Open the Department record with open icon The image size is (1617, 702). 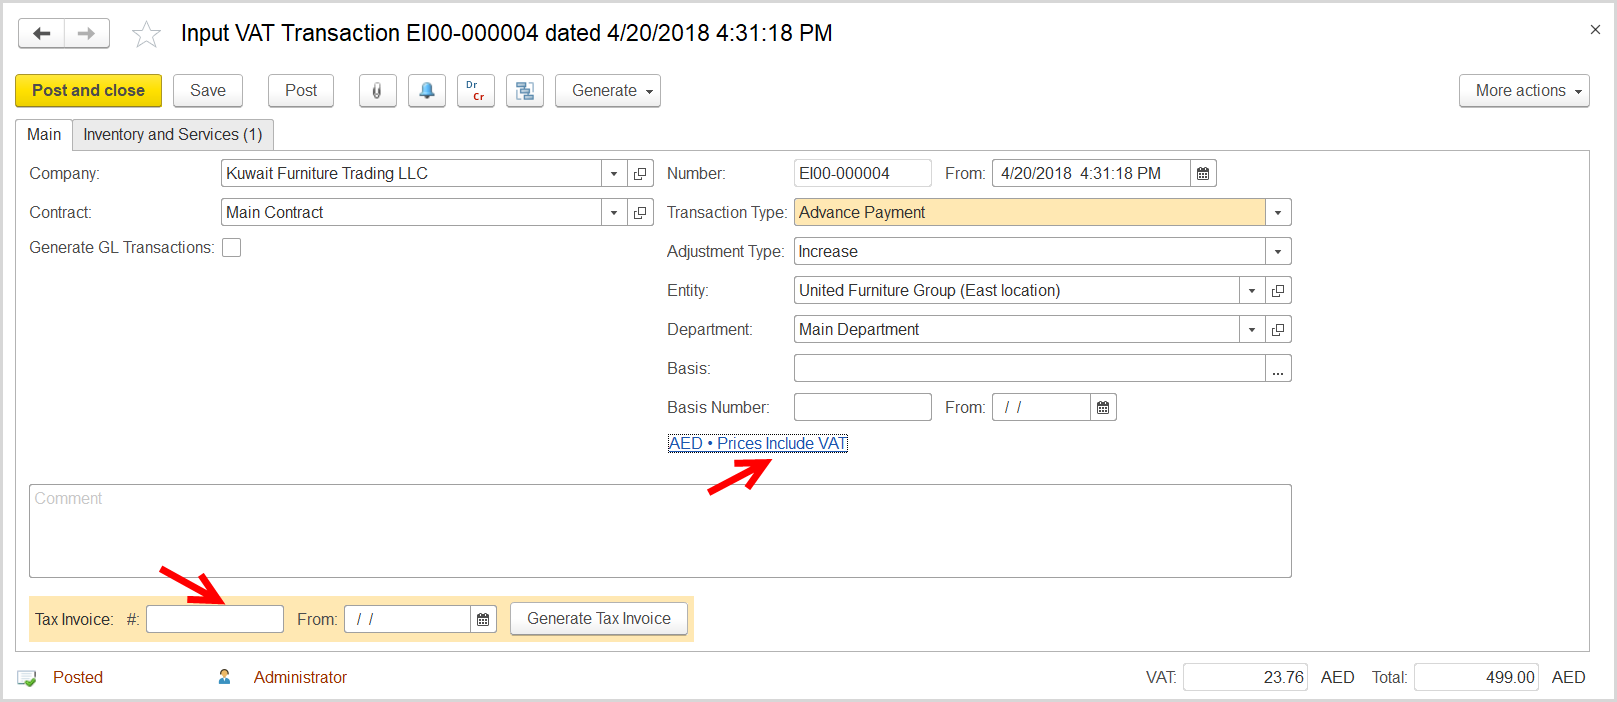click(x=1278, y=329)
